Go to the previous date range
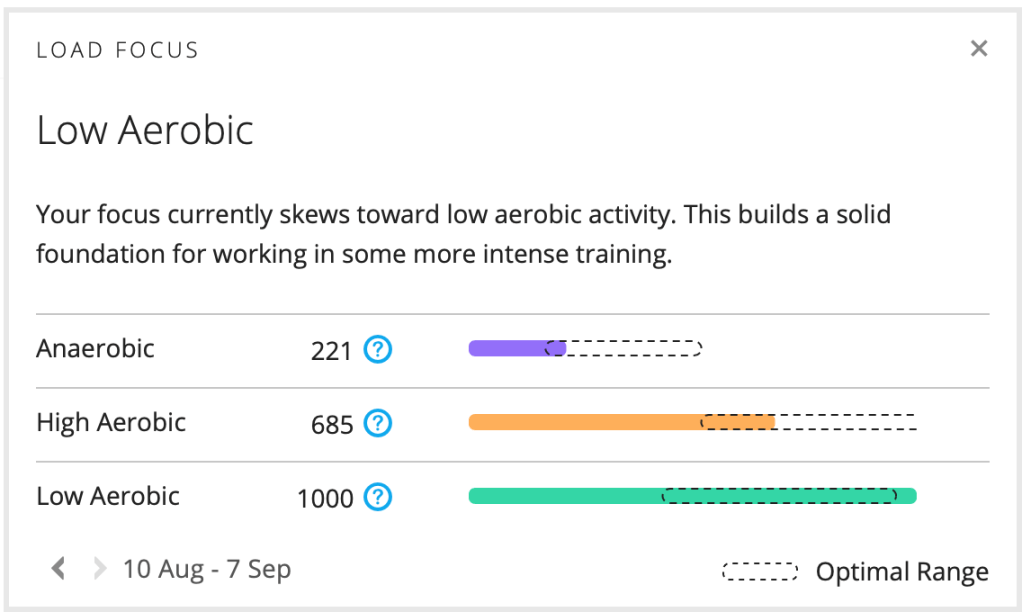This screenshot has width=1022, height=612. (59, 569)
